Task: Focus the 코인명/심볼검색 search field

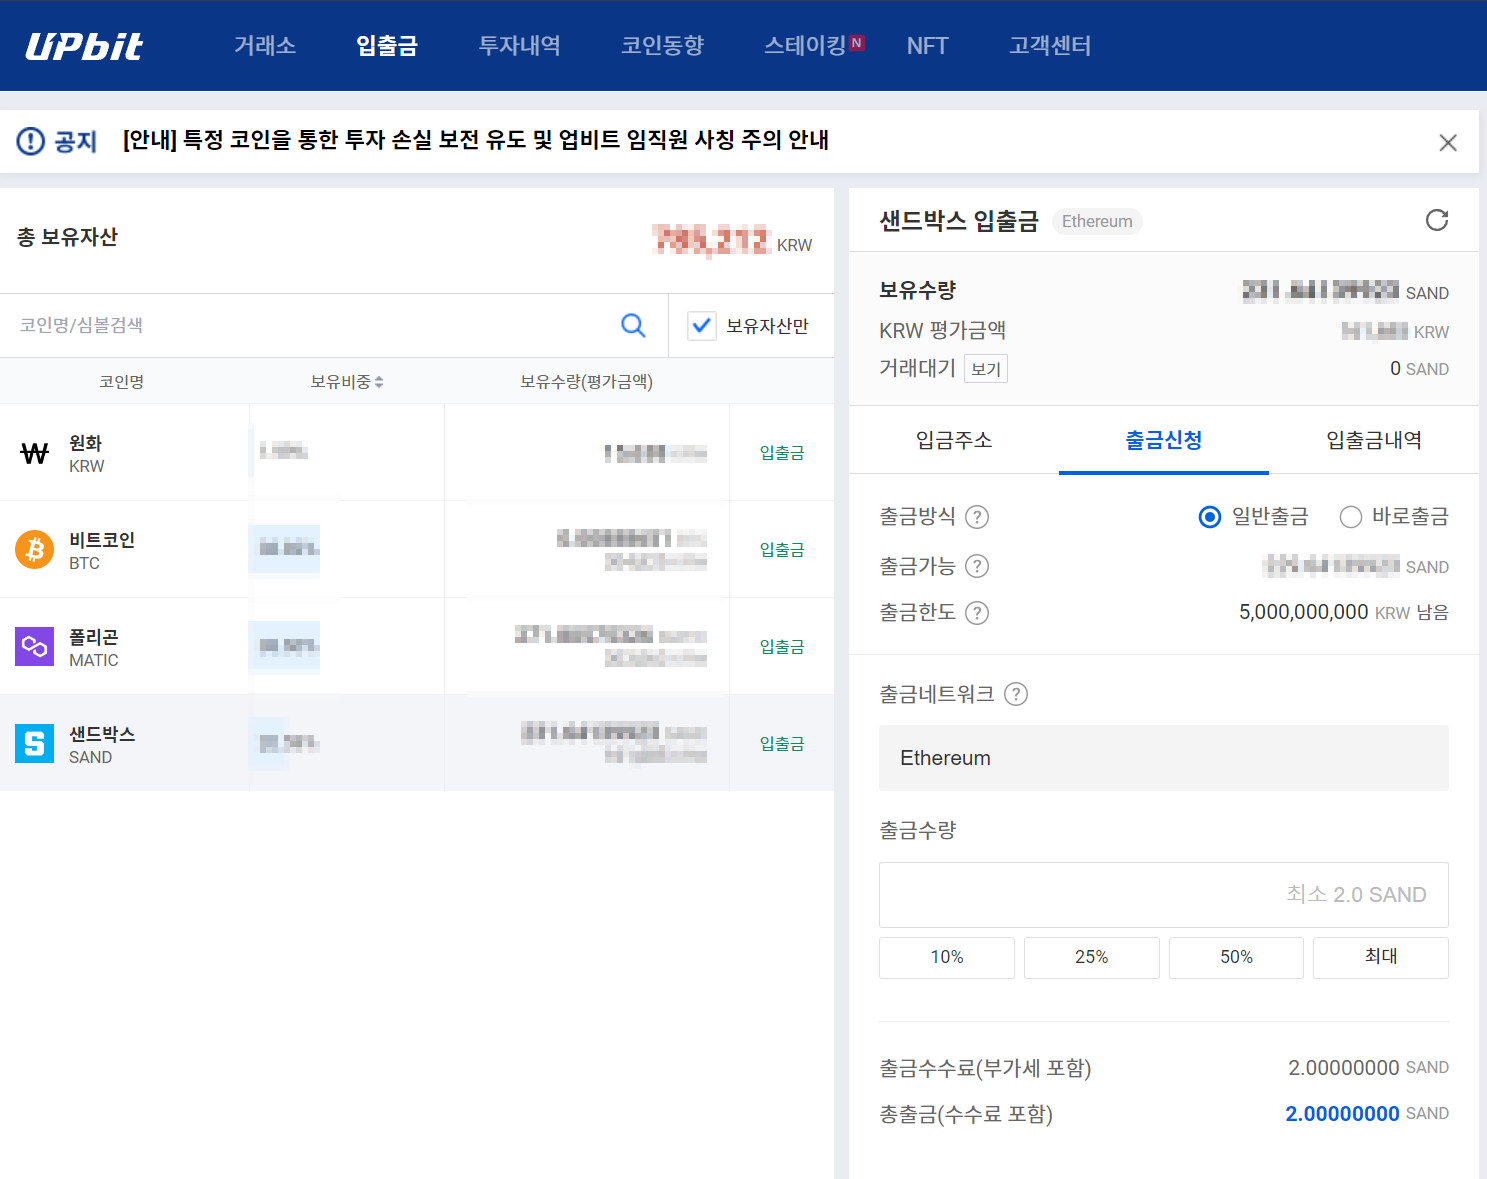Action: tap(310, 325)
